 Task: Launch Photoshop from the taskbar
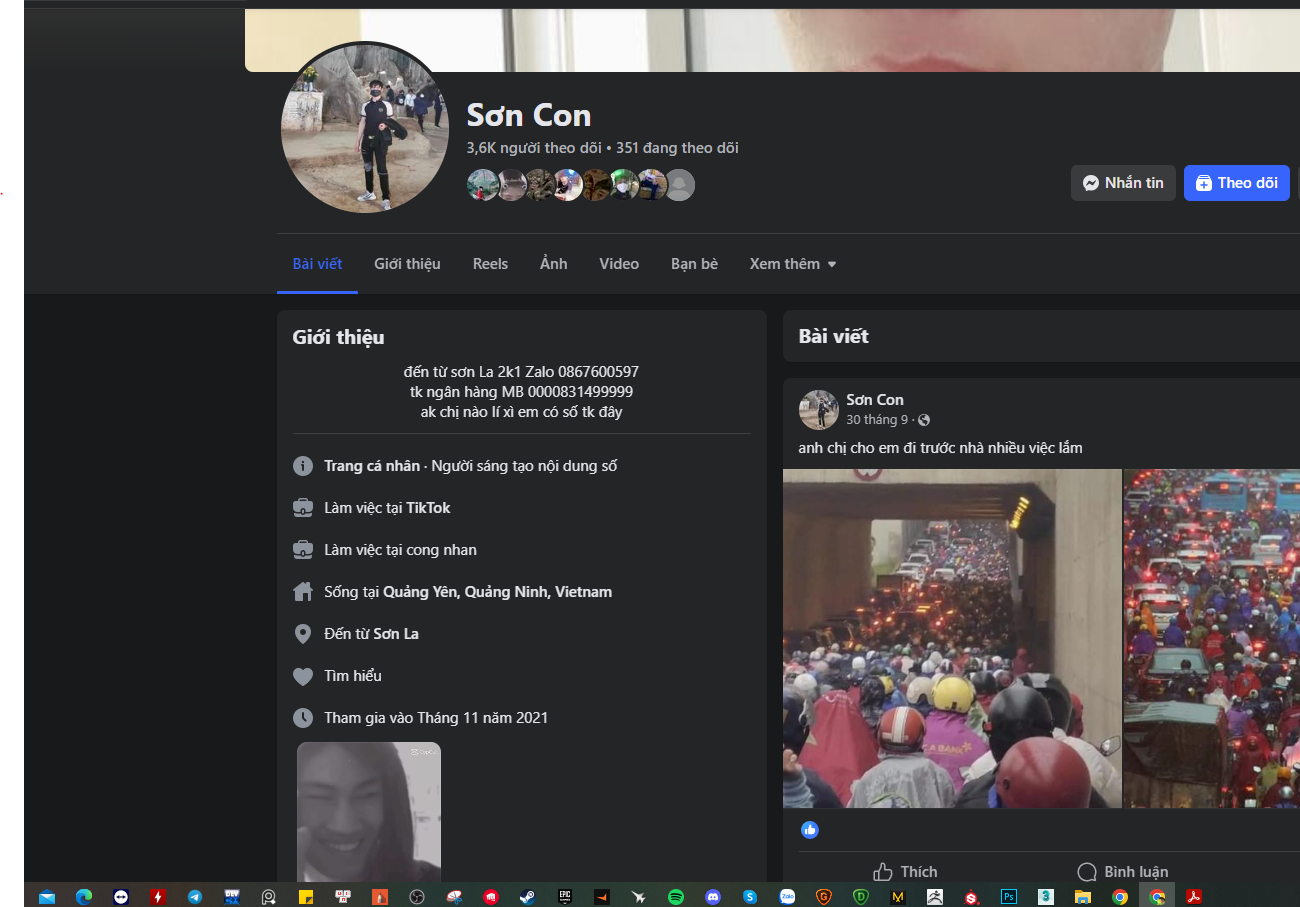click(1009, 897)
